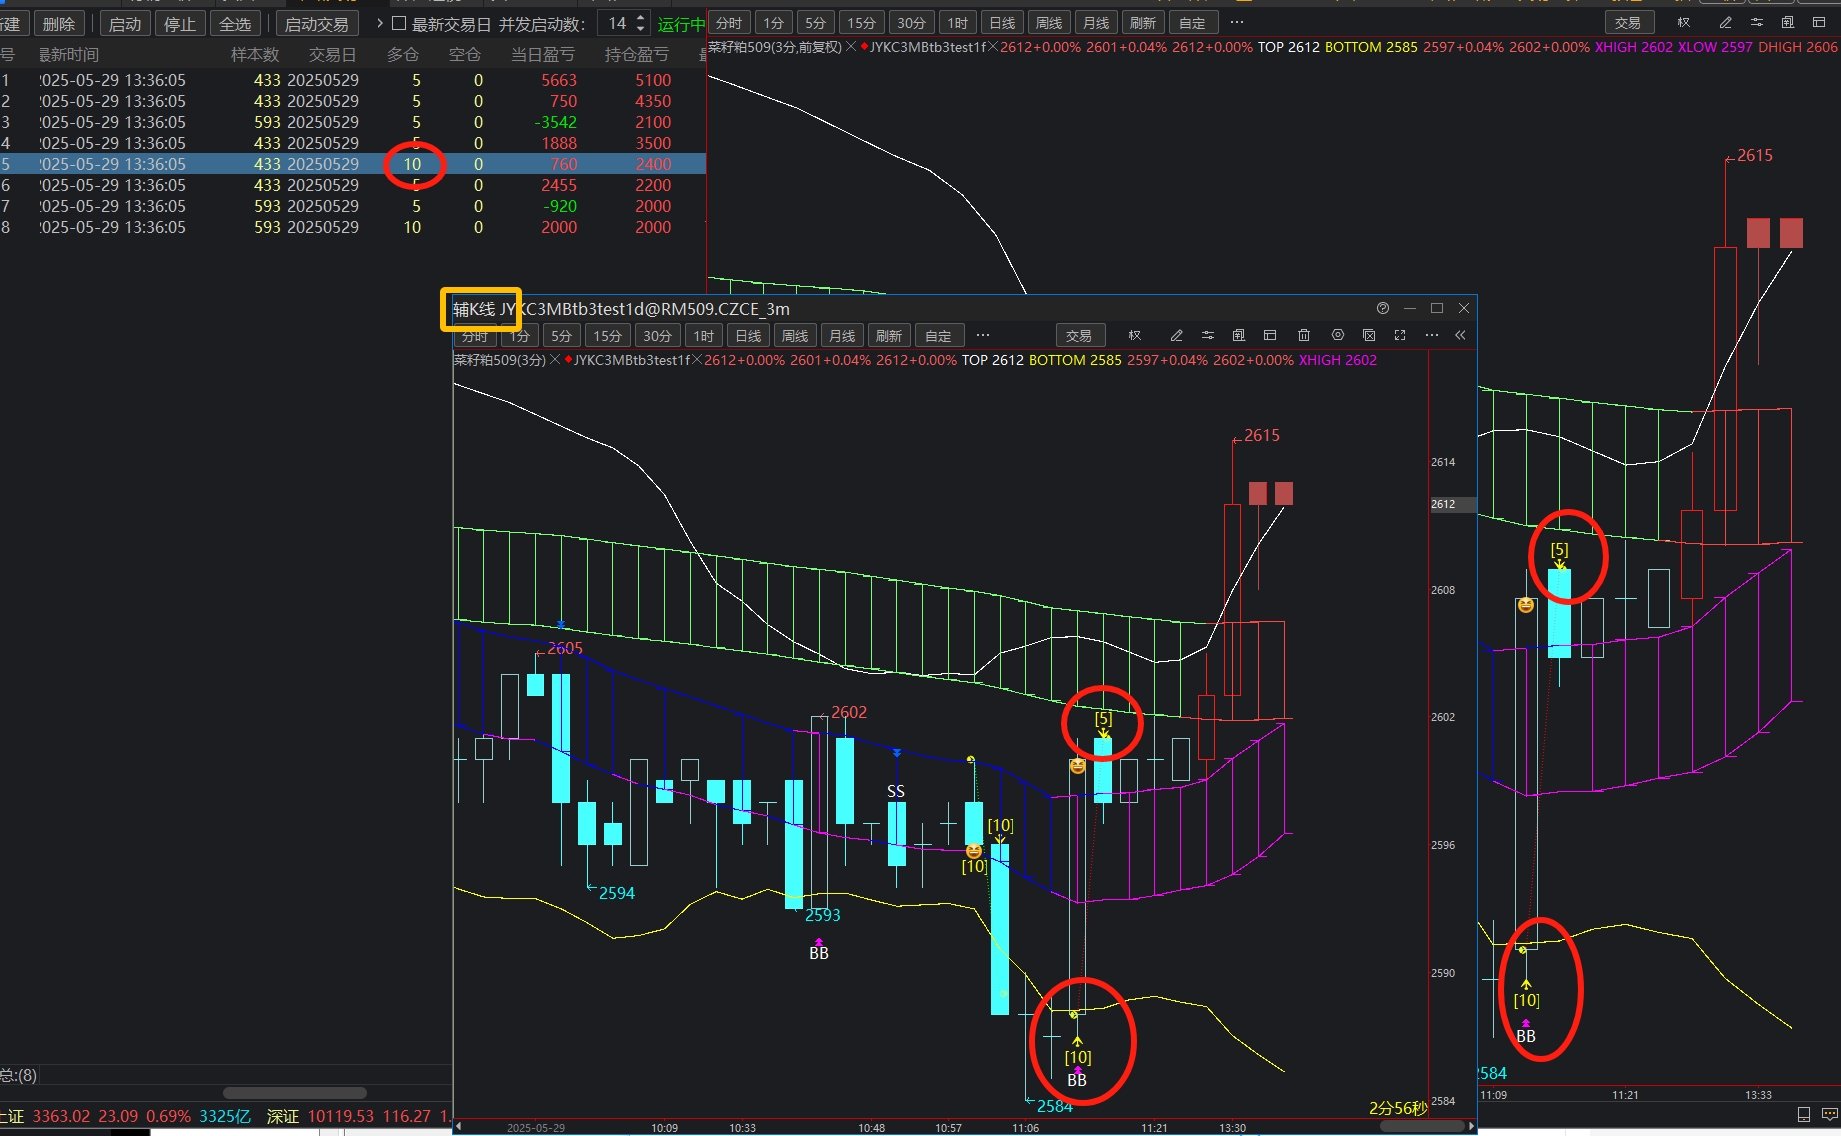The width and height of the screenshot is (1841, 1136).
Task: Click the window icon in bottom-right status bar
Action: [x=1804, y=1114]
